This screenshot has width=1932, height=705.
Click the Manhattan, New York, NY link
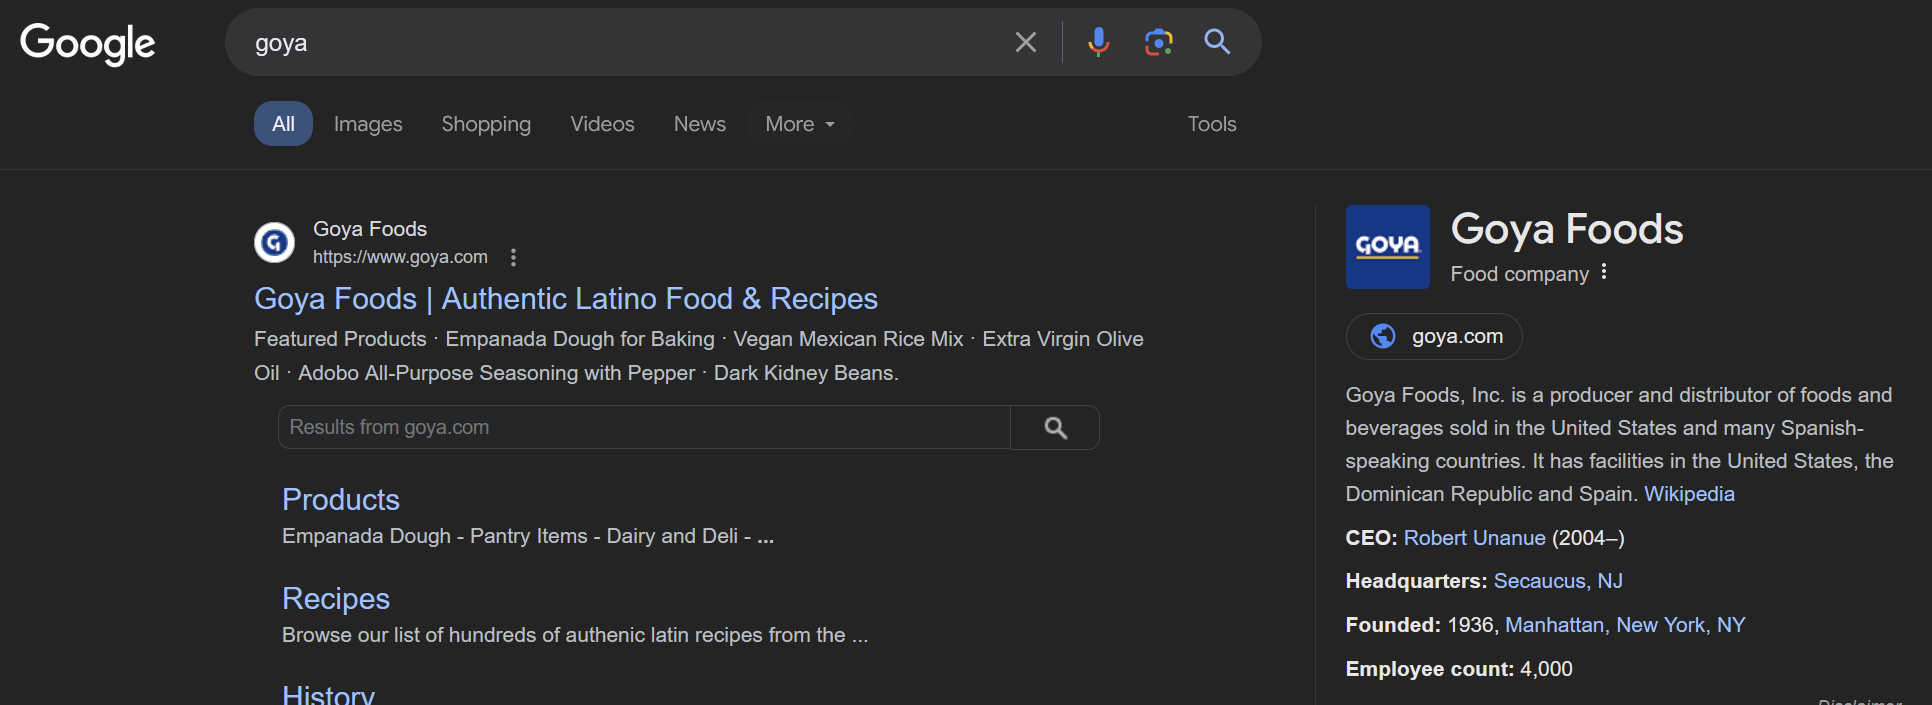click(1625, 625)
